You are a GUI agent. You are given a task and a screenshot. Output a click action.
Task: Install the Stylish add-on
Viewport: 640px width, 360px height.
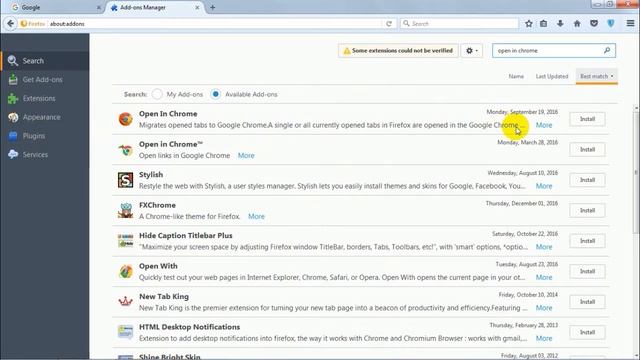point(587,180)
